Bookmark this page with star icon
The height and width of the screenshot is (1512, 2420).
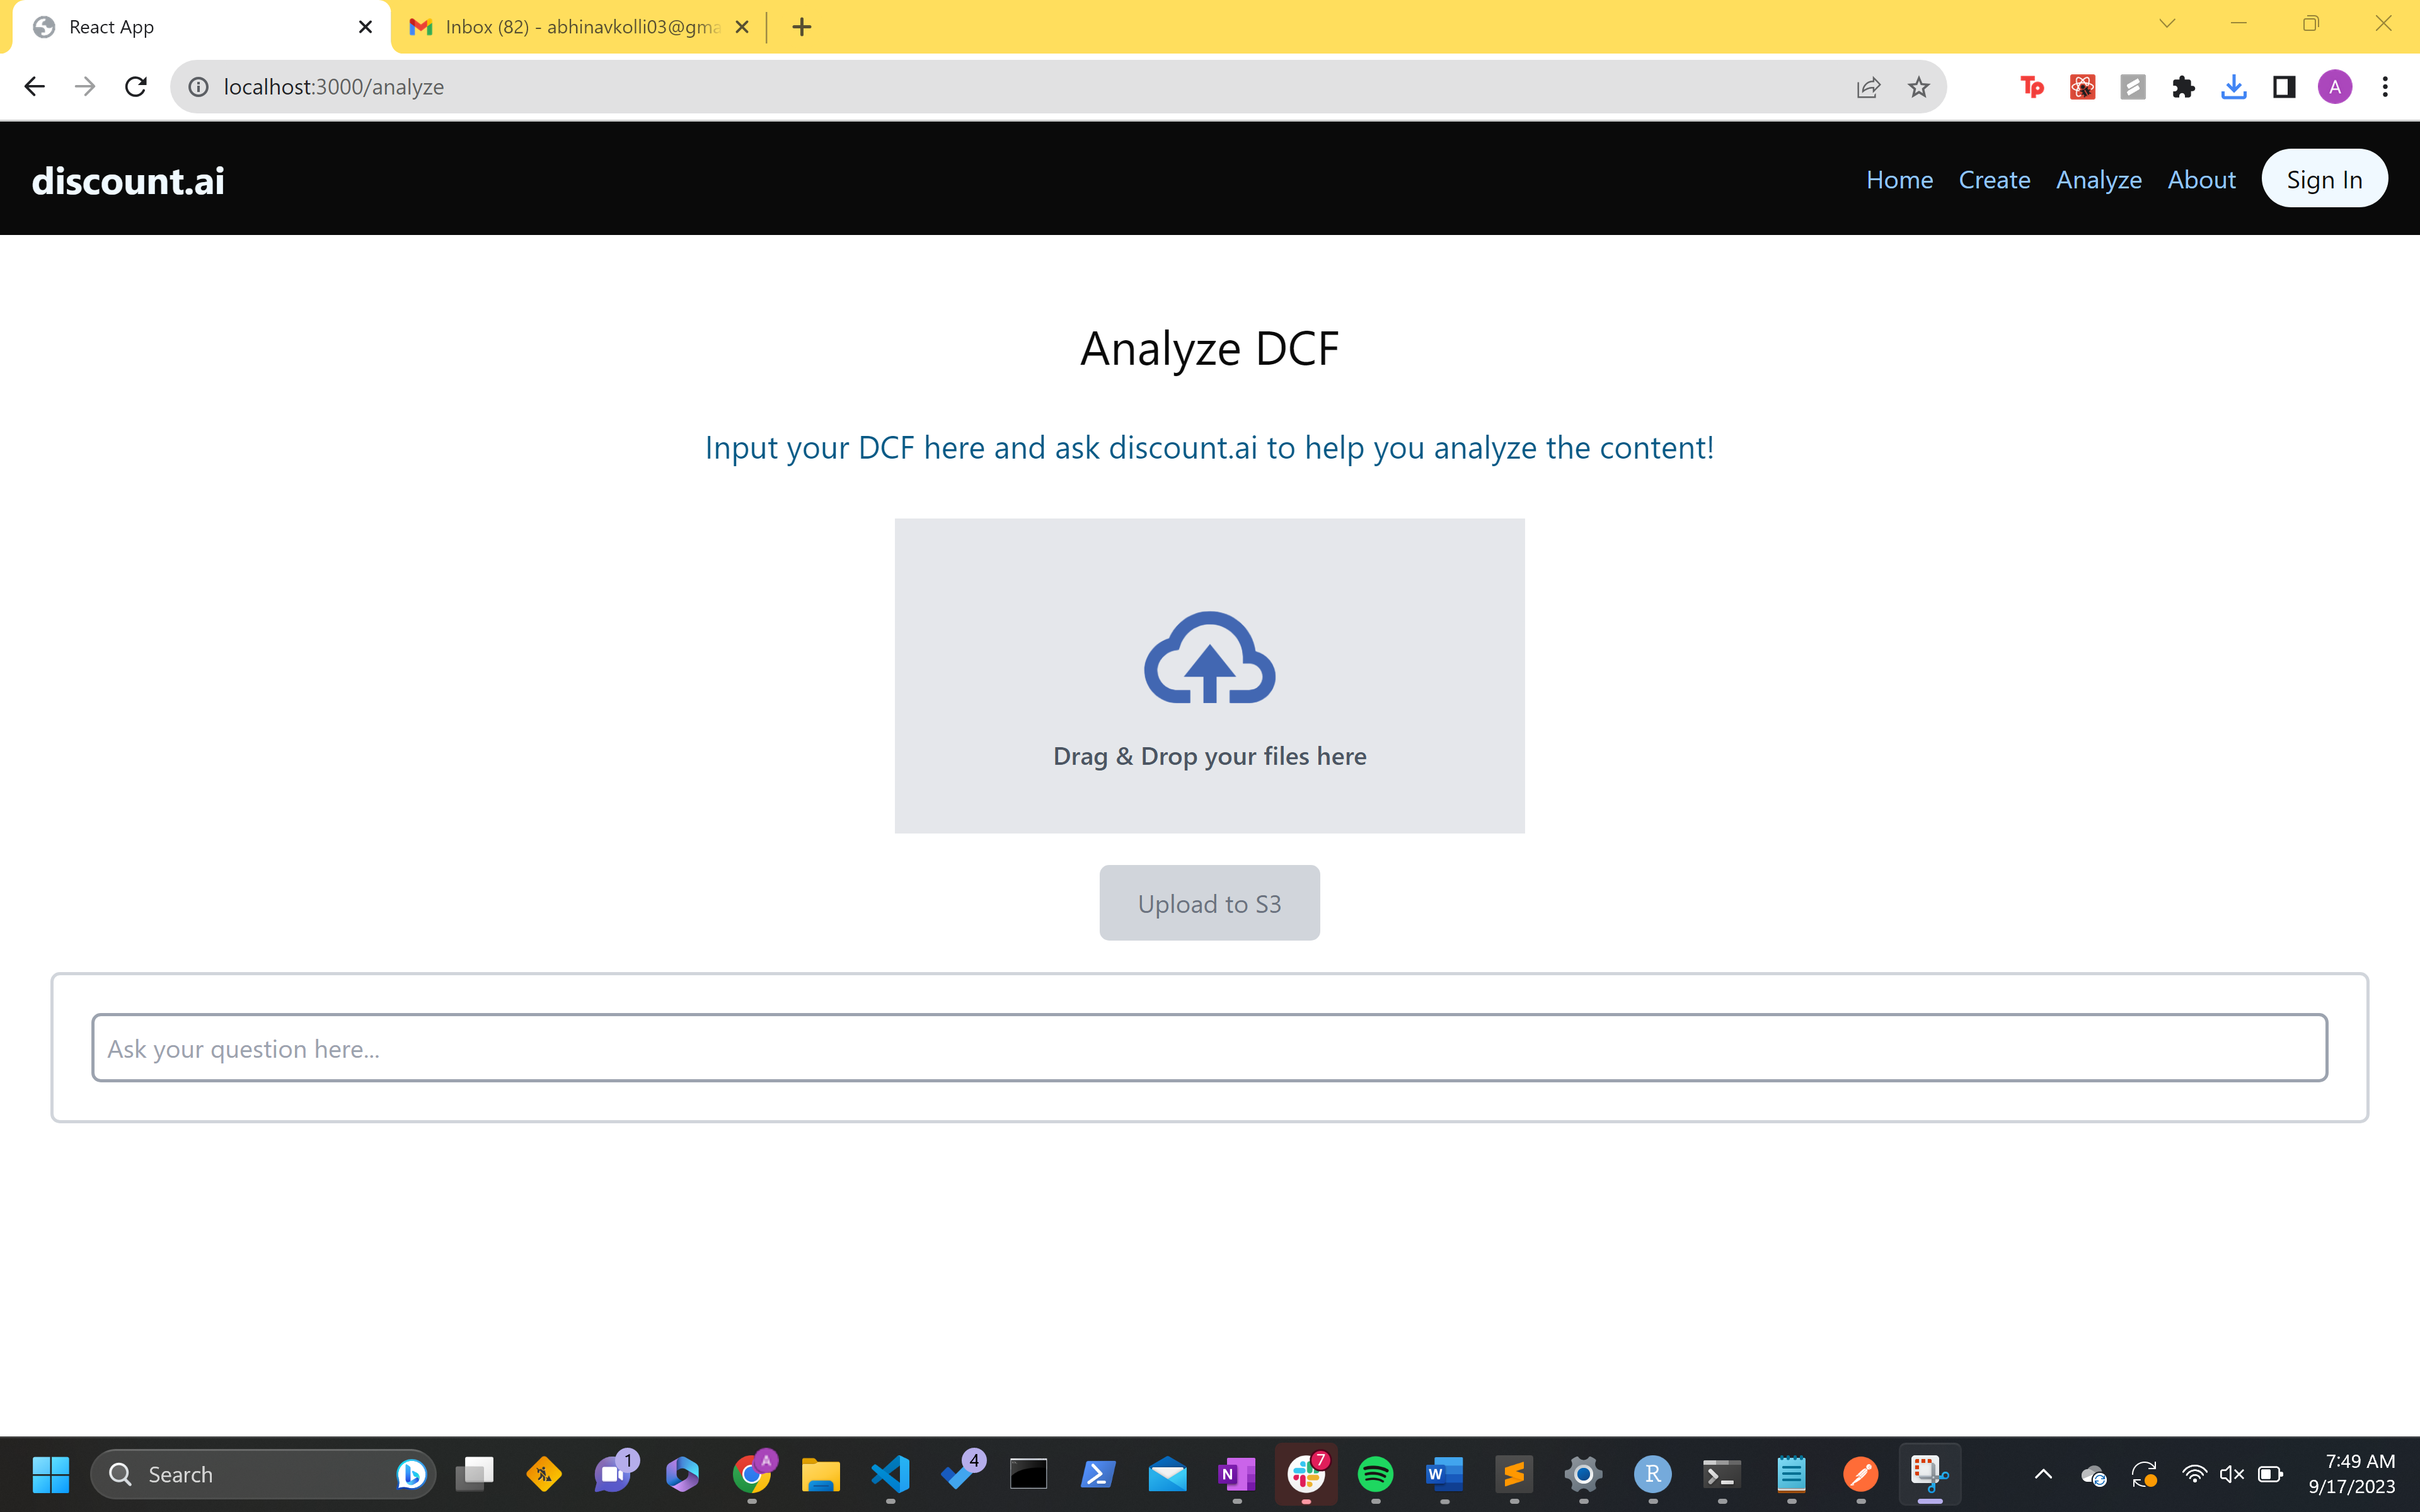tap(1918, 87)
